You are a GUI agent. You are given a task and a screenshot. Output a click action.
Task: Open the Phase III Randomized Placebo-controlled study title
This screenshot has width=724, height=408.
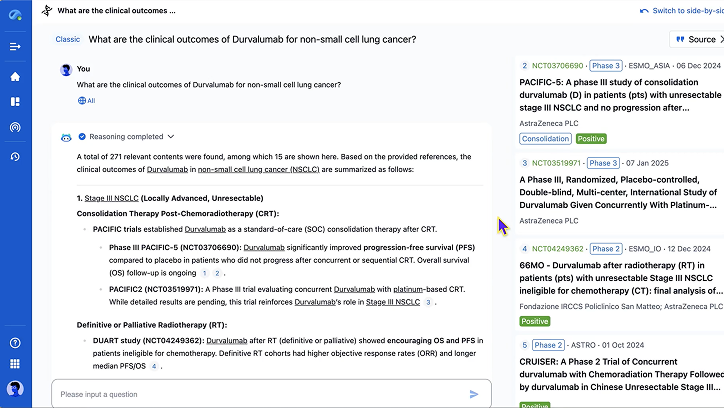(618, 192)
